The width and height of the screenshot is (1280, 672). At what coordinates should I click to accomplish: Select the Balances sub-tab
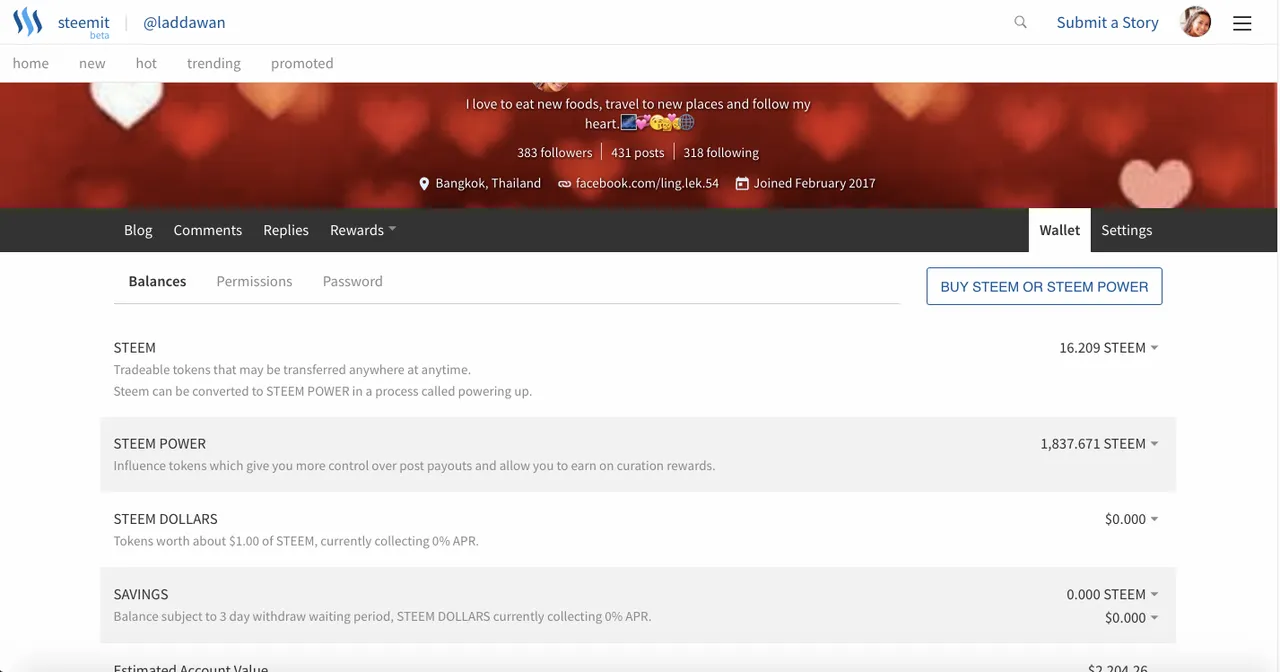click(x=158, y=282)
